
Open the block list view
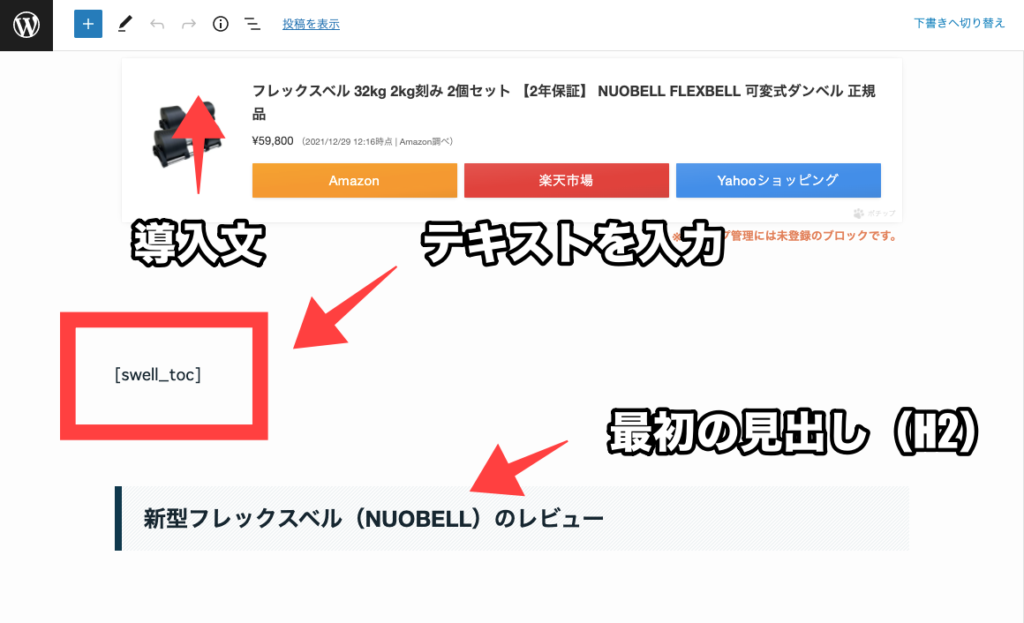coord(252,24)
